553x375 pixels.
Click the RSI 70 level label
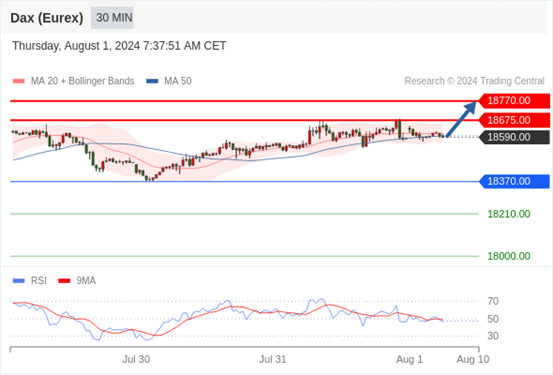(493, 302)
